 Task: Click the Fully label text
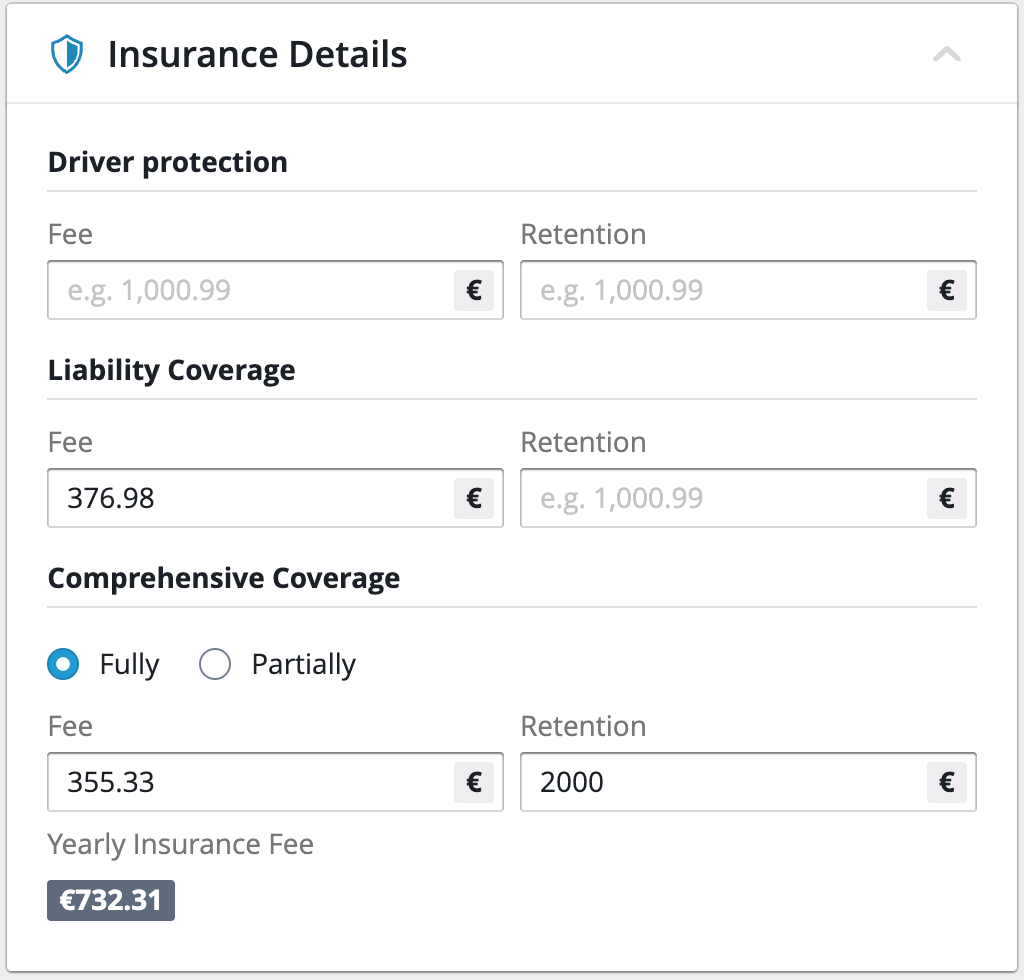(x=129, y=665)
